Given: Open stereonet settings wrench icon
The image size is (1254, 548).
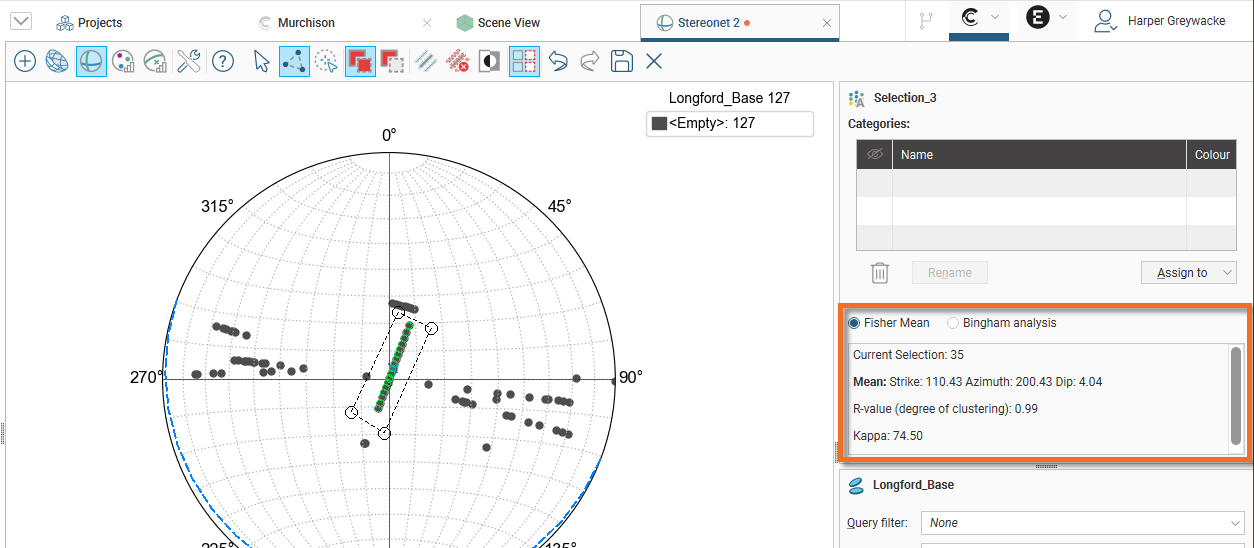Looking at the screenshot, I should tap(189, 62).
